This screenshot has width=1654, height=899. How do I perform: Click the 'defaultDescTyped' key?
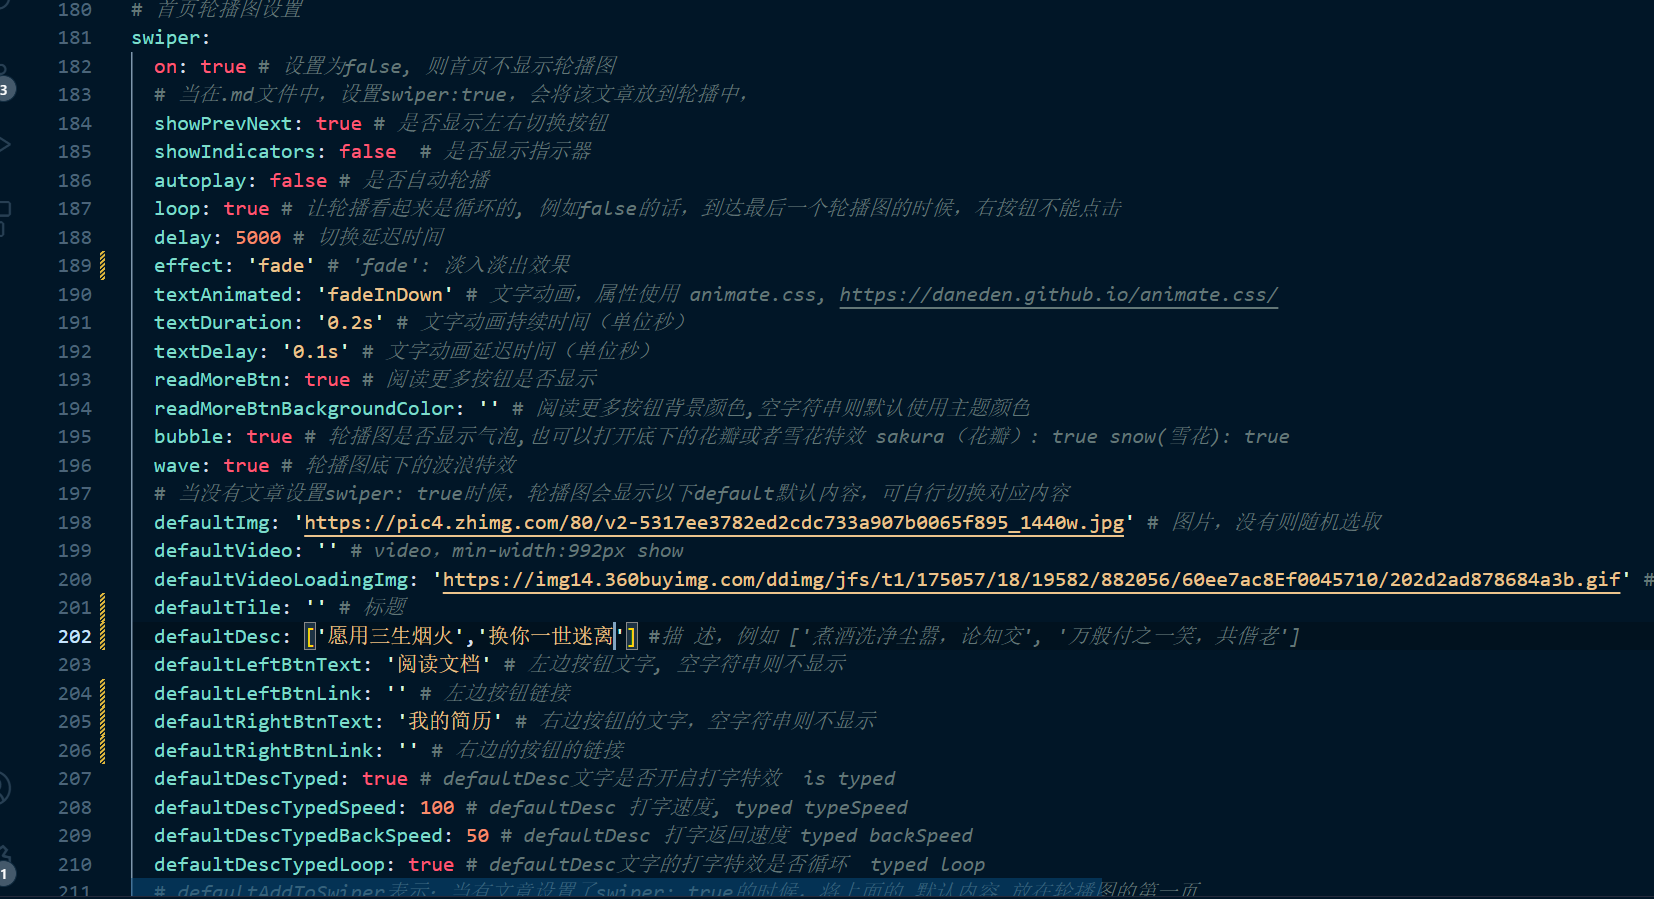[x=246, y=779]
